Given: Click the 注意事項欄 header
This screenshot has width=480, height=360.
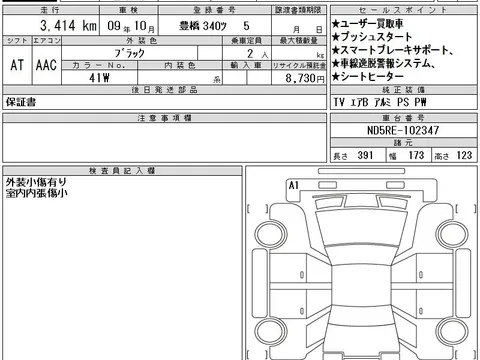Looking at the screenshot, I should coord(164,118).
